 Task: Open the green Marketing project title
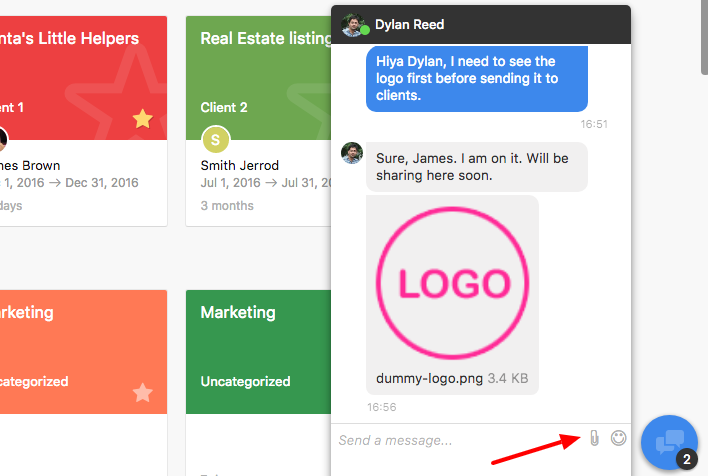click(238, 313)
